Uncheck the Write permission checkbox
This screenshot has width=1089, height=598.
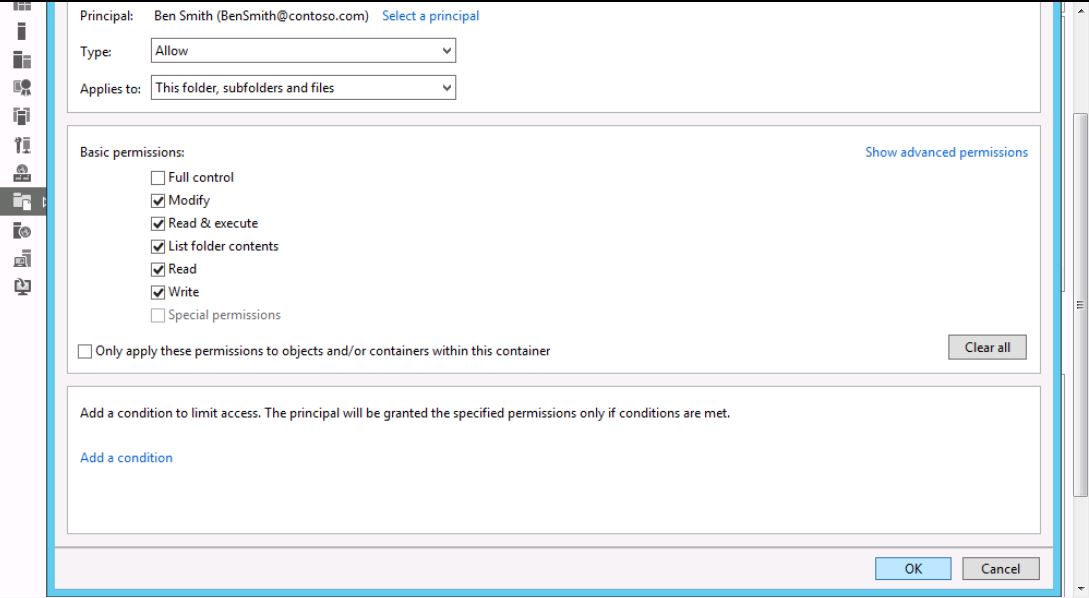(x=158, y=292)
